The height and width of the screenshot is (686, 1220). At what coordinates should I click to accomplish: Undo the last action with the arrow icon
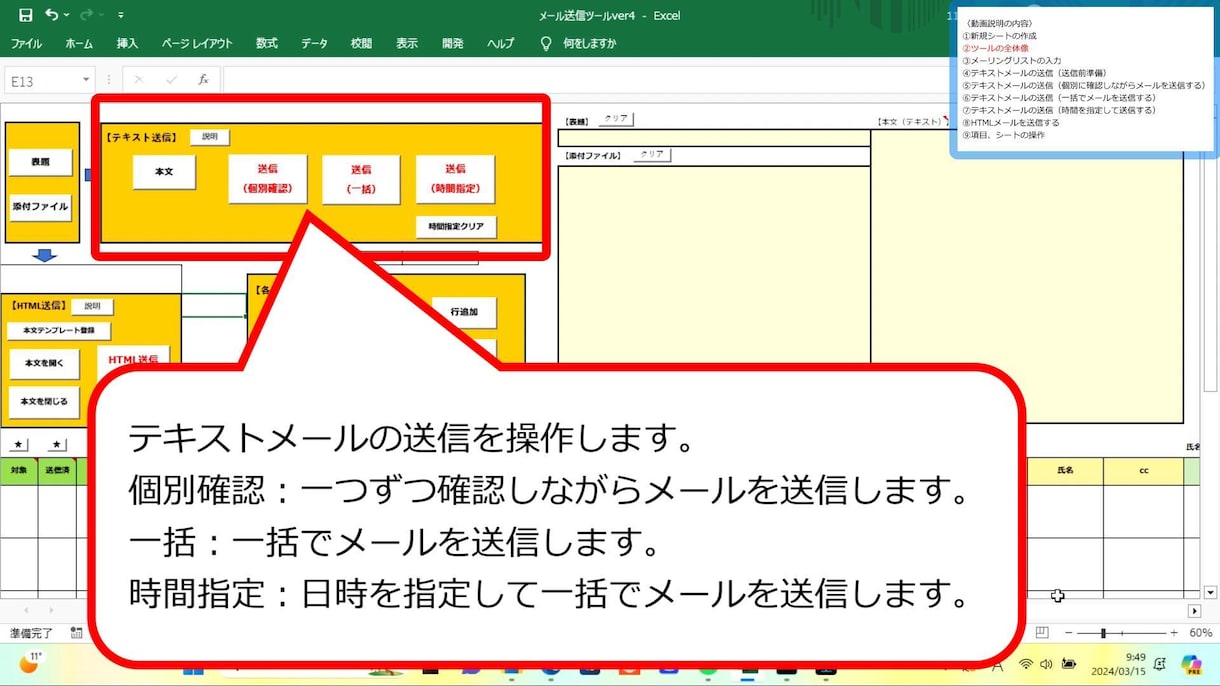(51, 15)
